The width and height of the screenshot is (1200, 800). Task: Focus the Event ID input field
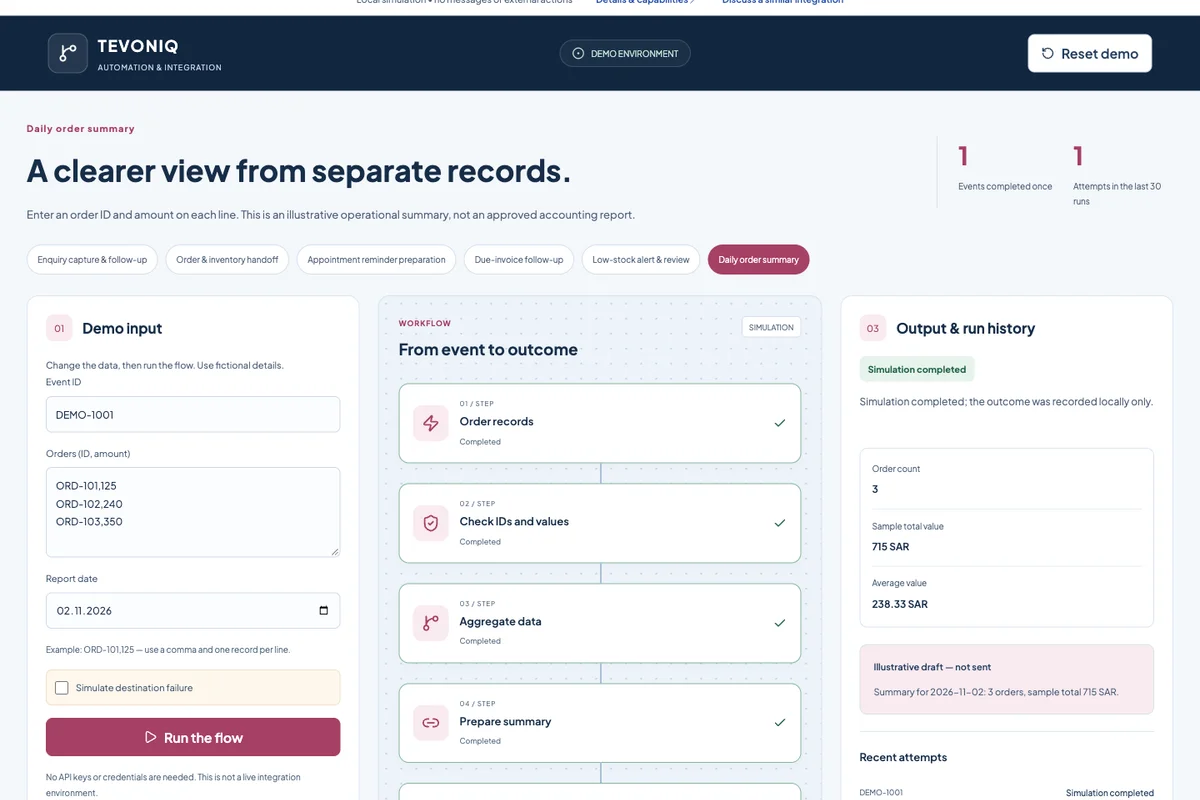click(193, 414)
